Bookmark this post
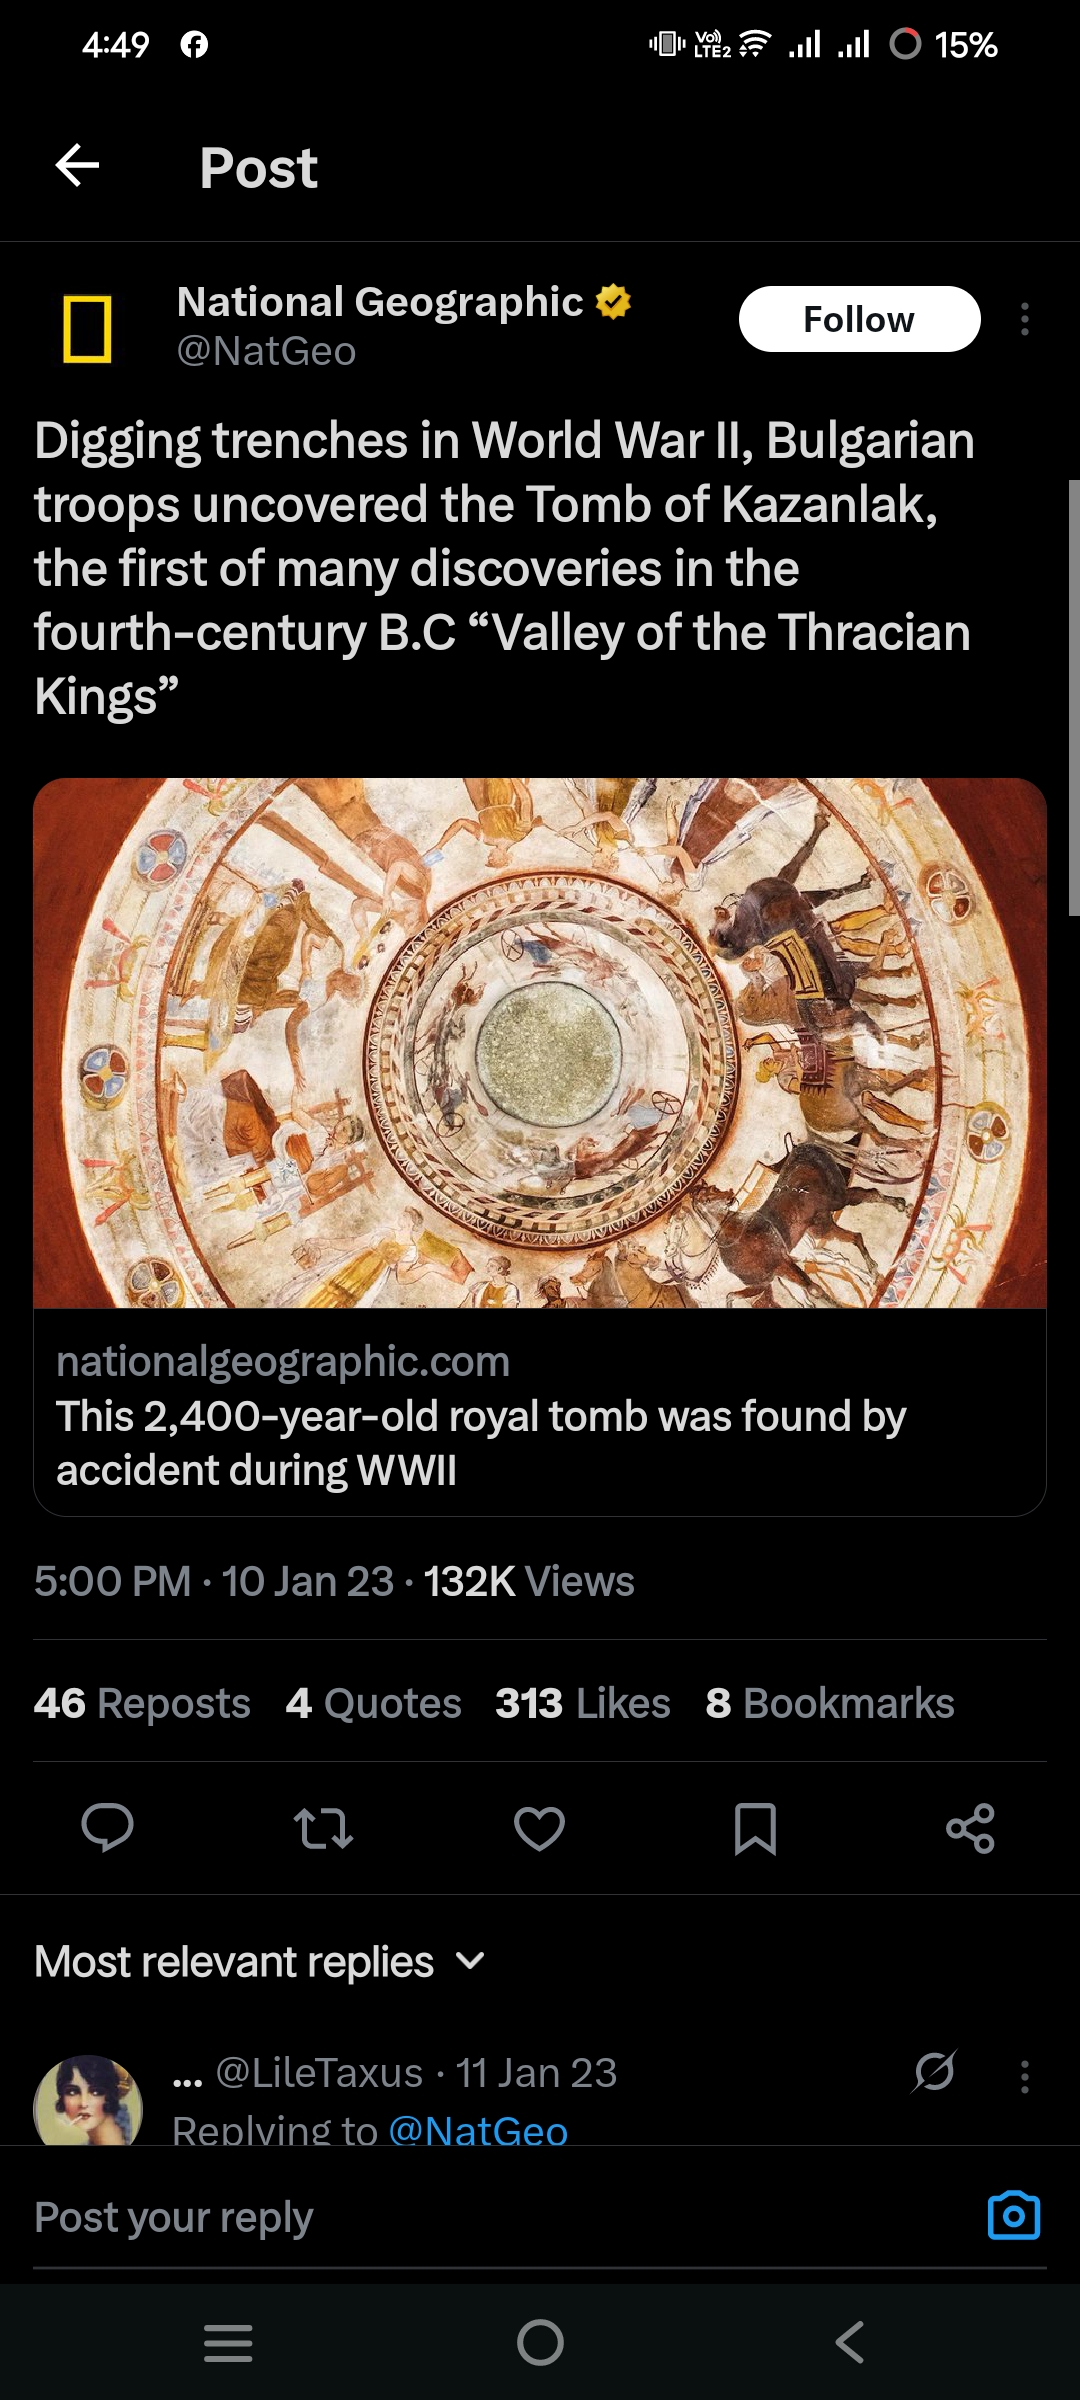Image resolution: width=1080 pixels, height=2400 pixels. pyautogui.click(x=755, y=1828)
